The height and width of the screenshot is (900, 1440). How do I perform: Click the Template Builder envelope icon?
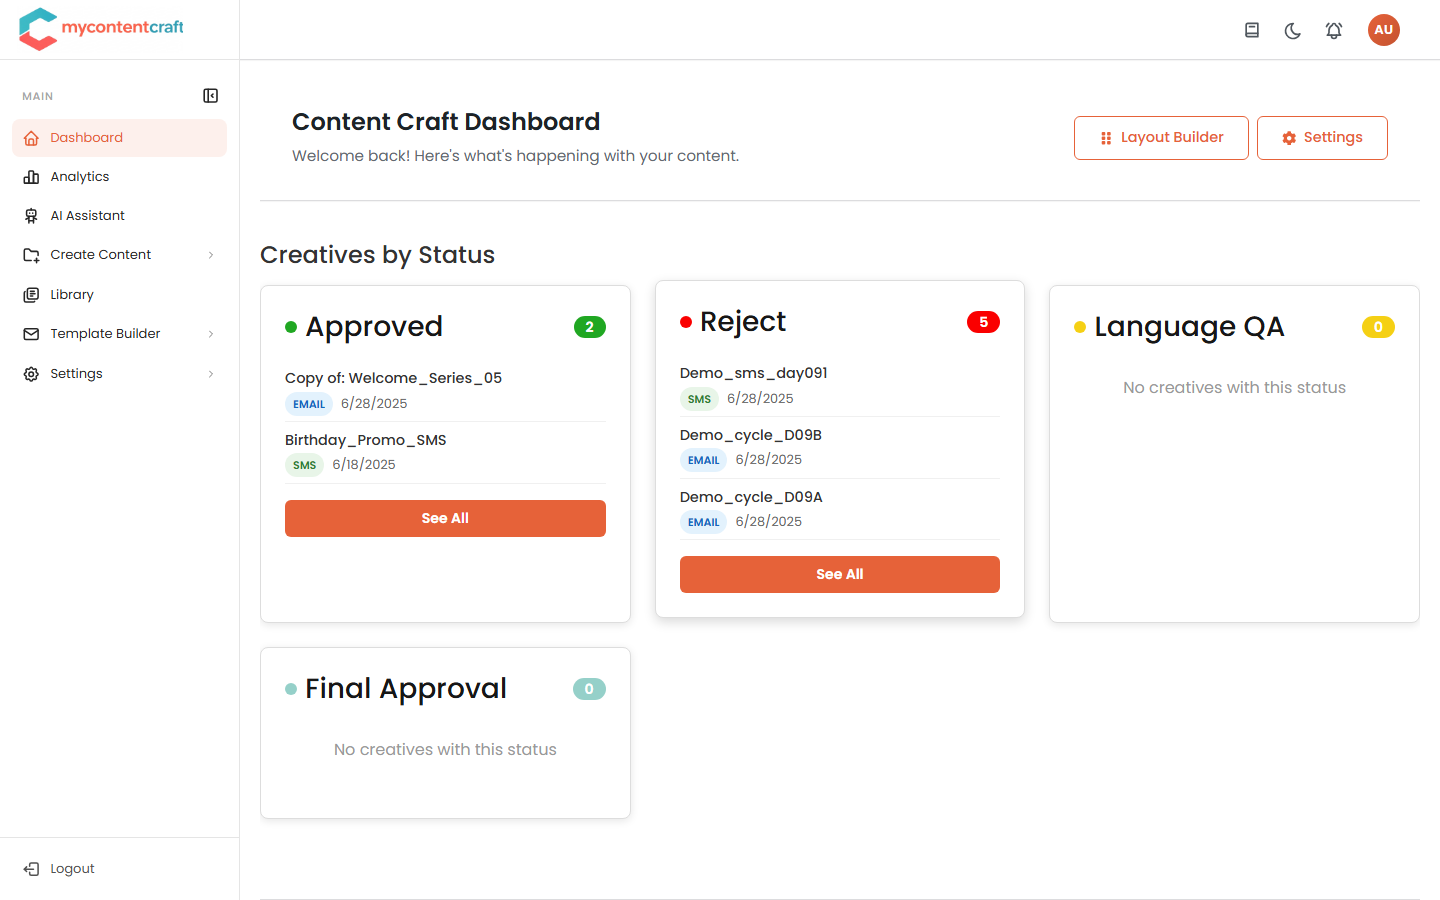pos(31,334)
